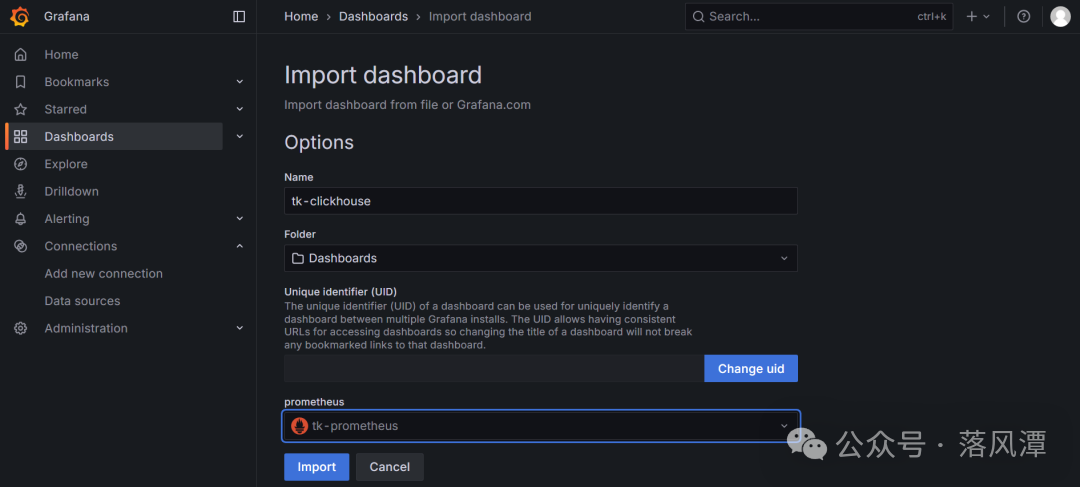
Task: Click the Home house icon in sidebar
Action: pos(21,54)
